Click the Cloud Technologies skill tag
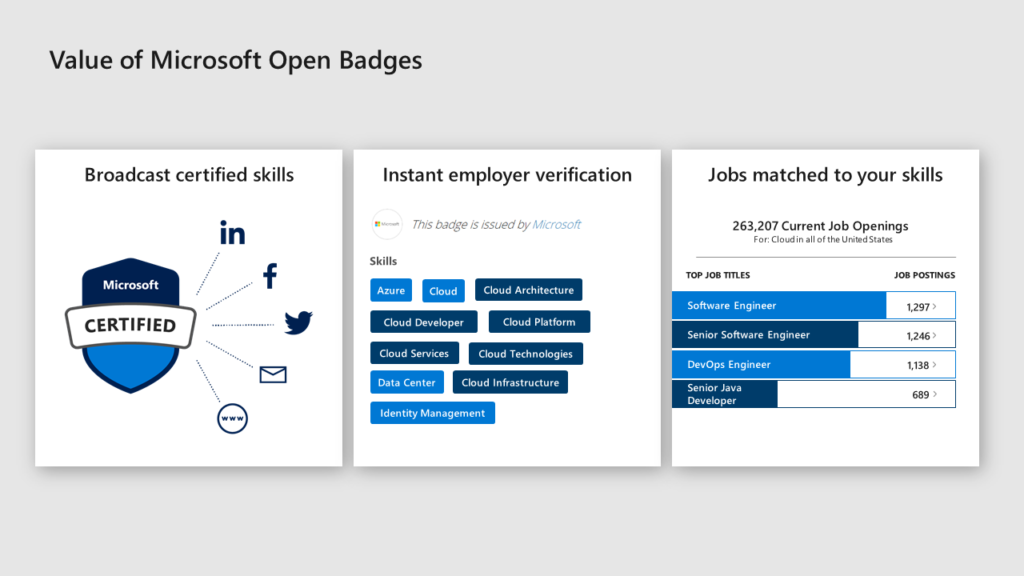 525,353
